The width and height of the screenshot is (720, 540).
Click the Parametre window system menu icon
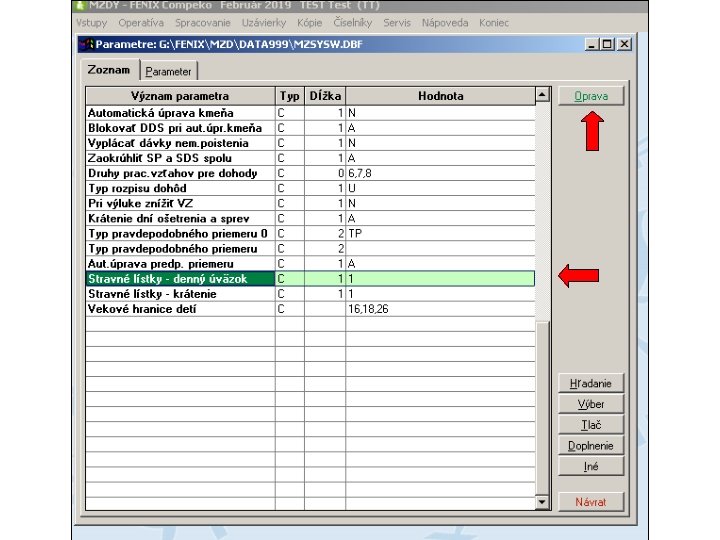coord(87,45)
